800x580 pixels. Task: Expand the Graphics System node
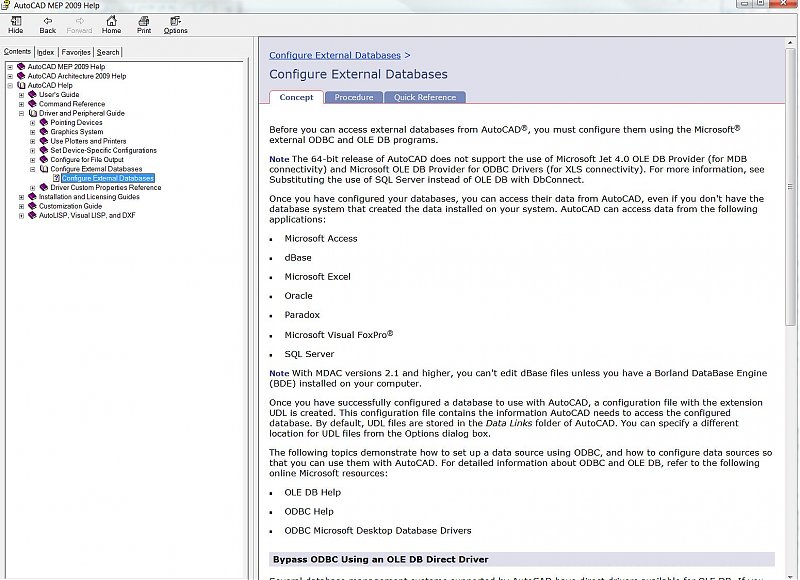click(33, 132)
